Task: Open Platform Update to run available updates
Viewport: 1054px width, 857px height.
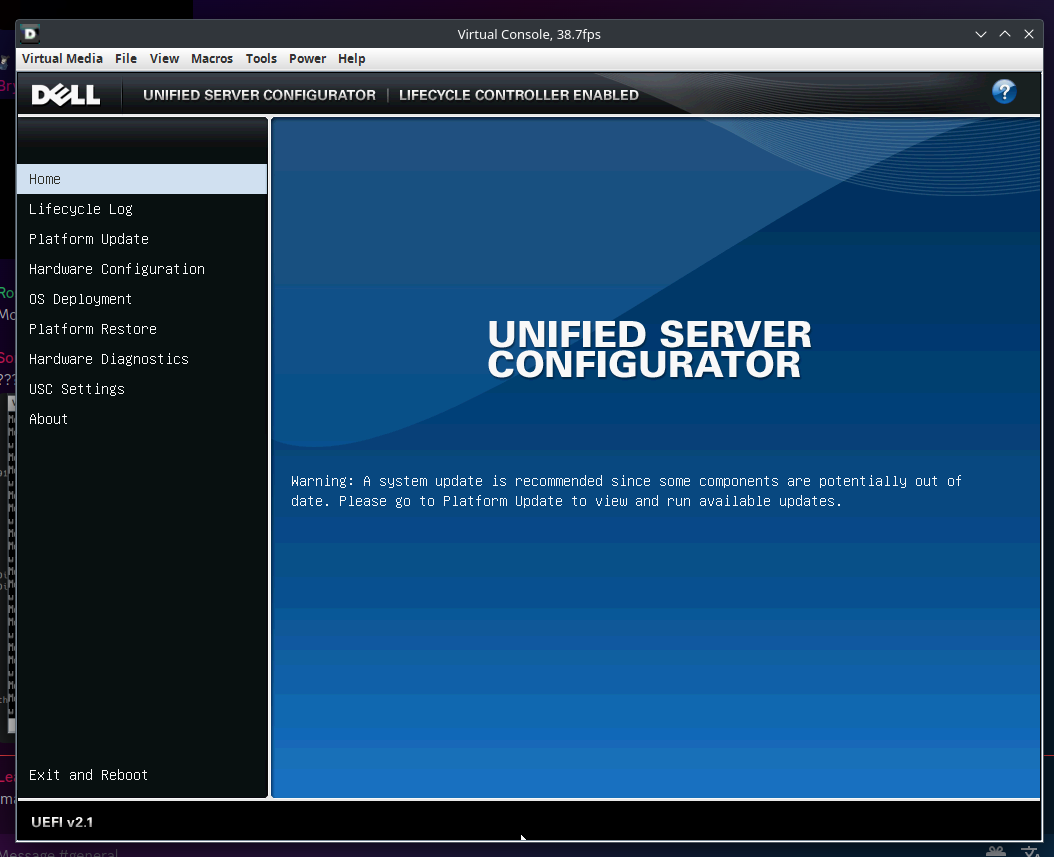Action: [x=88, y=239]
